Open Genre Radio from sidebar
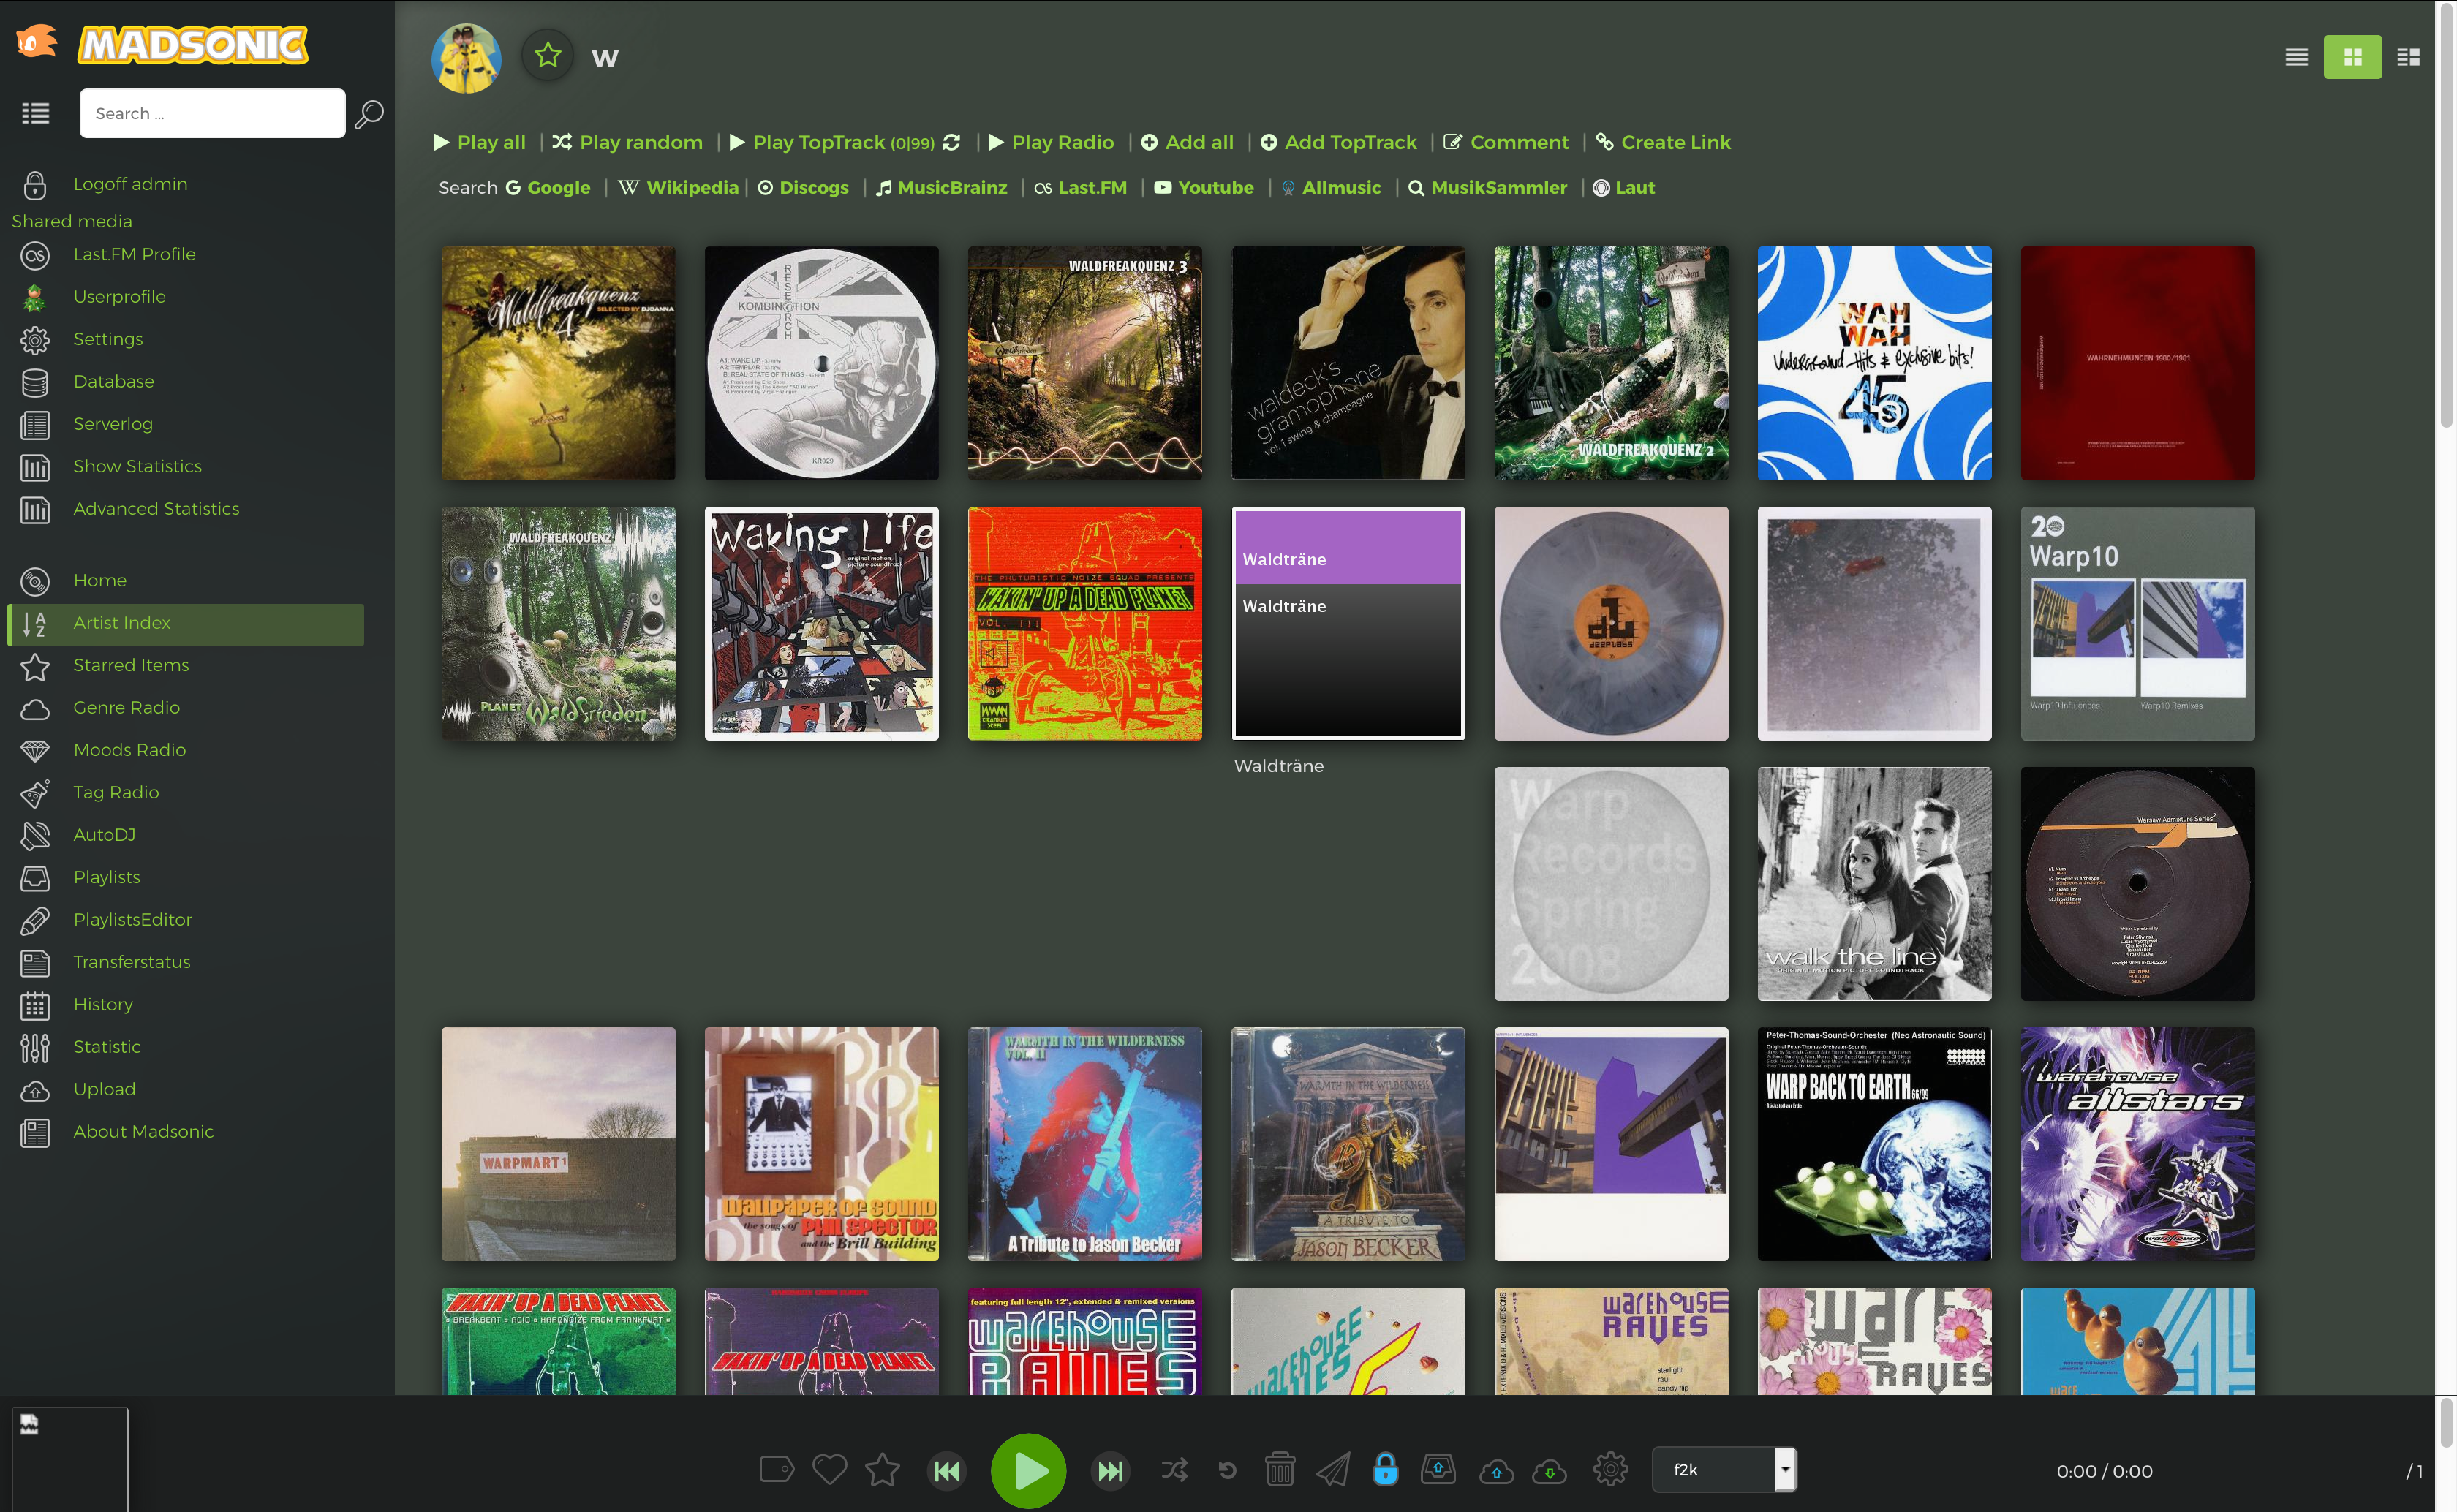 point(126,707)
